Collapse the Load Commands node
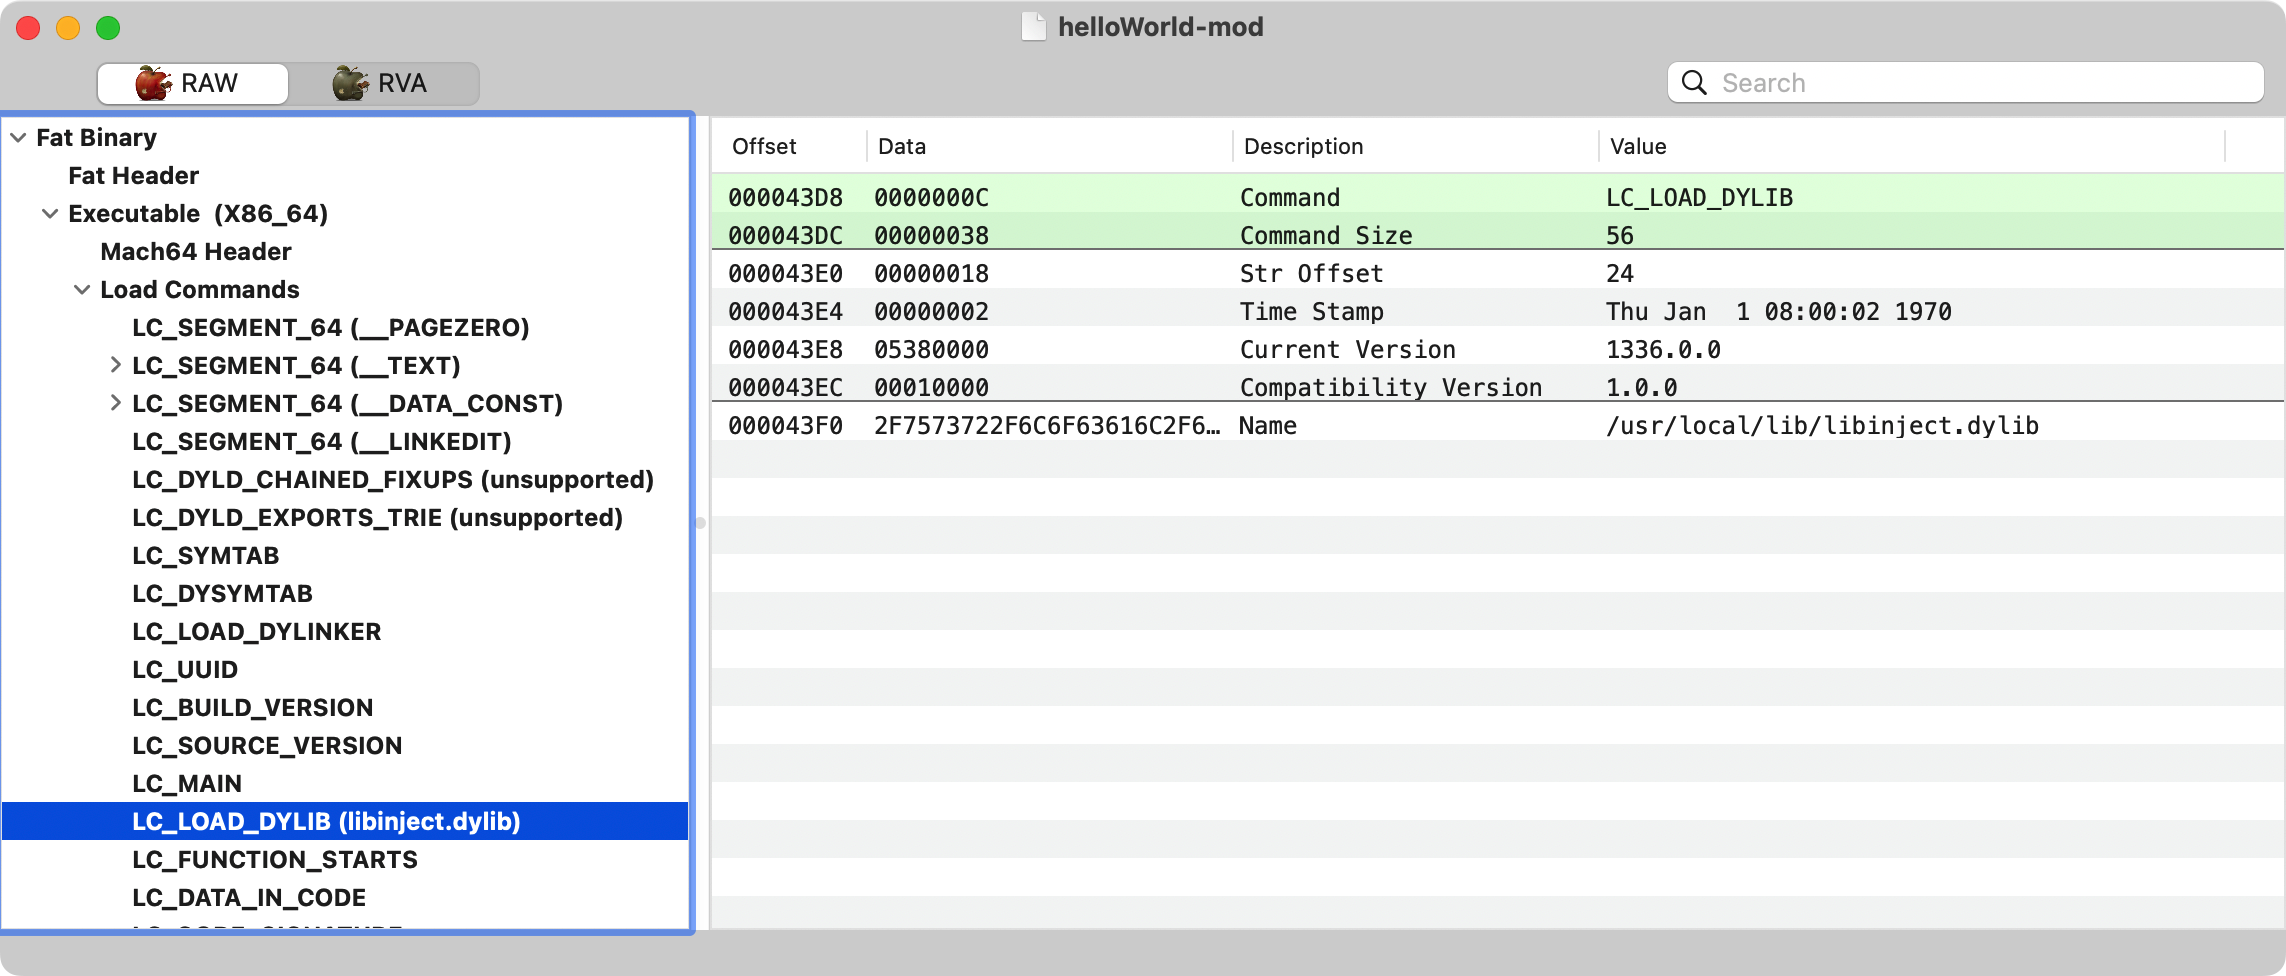Image resolution: width=2286 pixels, height=976 pixels. pos(82,290)
